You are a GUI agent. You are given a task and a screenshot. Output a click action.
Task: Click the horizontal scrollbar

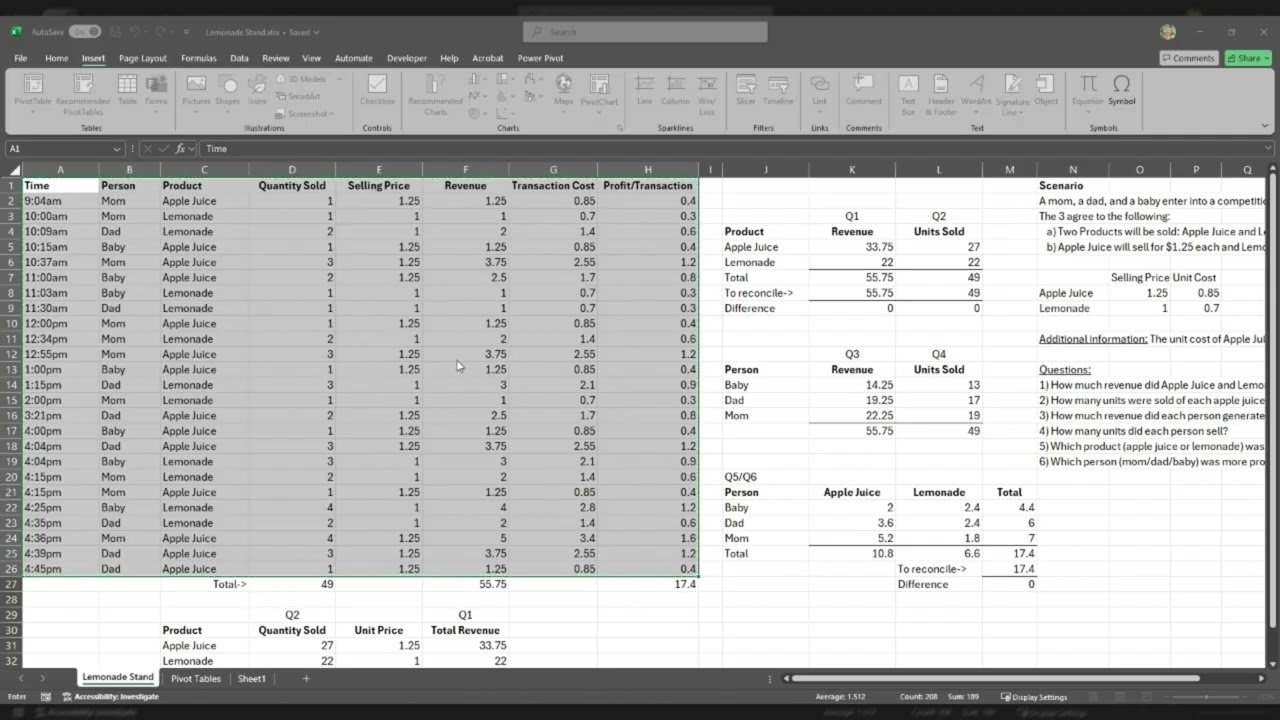(x=995, y=678)
